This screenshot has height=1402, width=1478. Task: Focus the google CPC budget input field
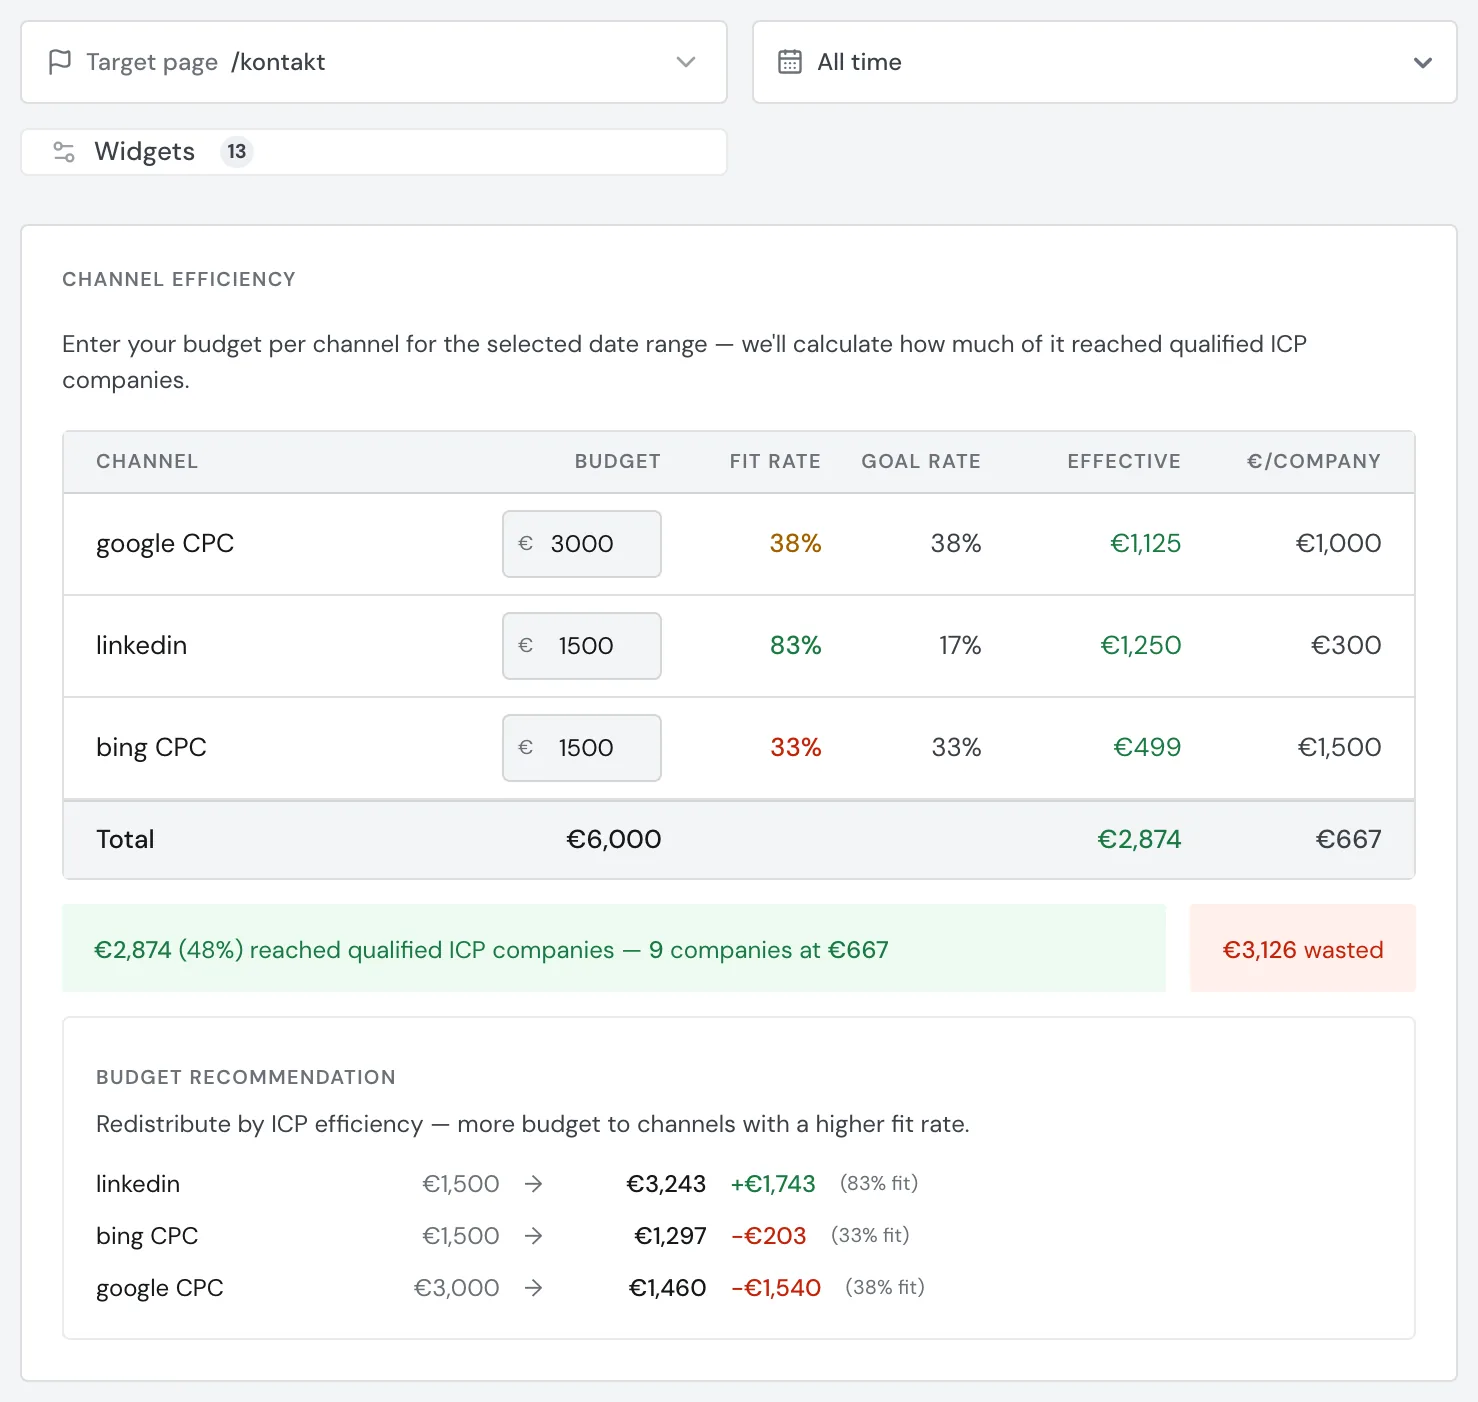[582, 544]
